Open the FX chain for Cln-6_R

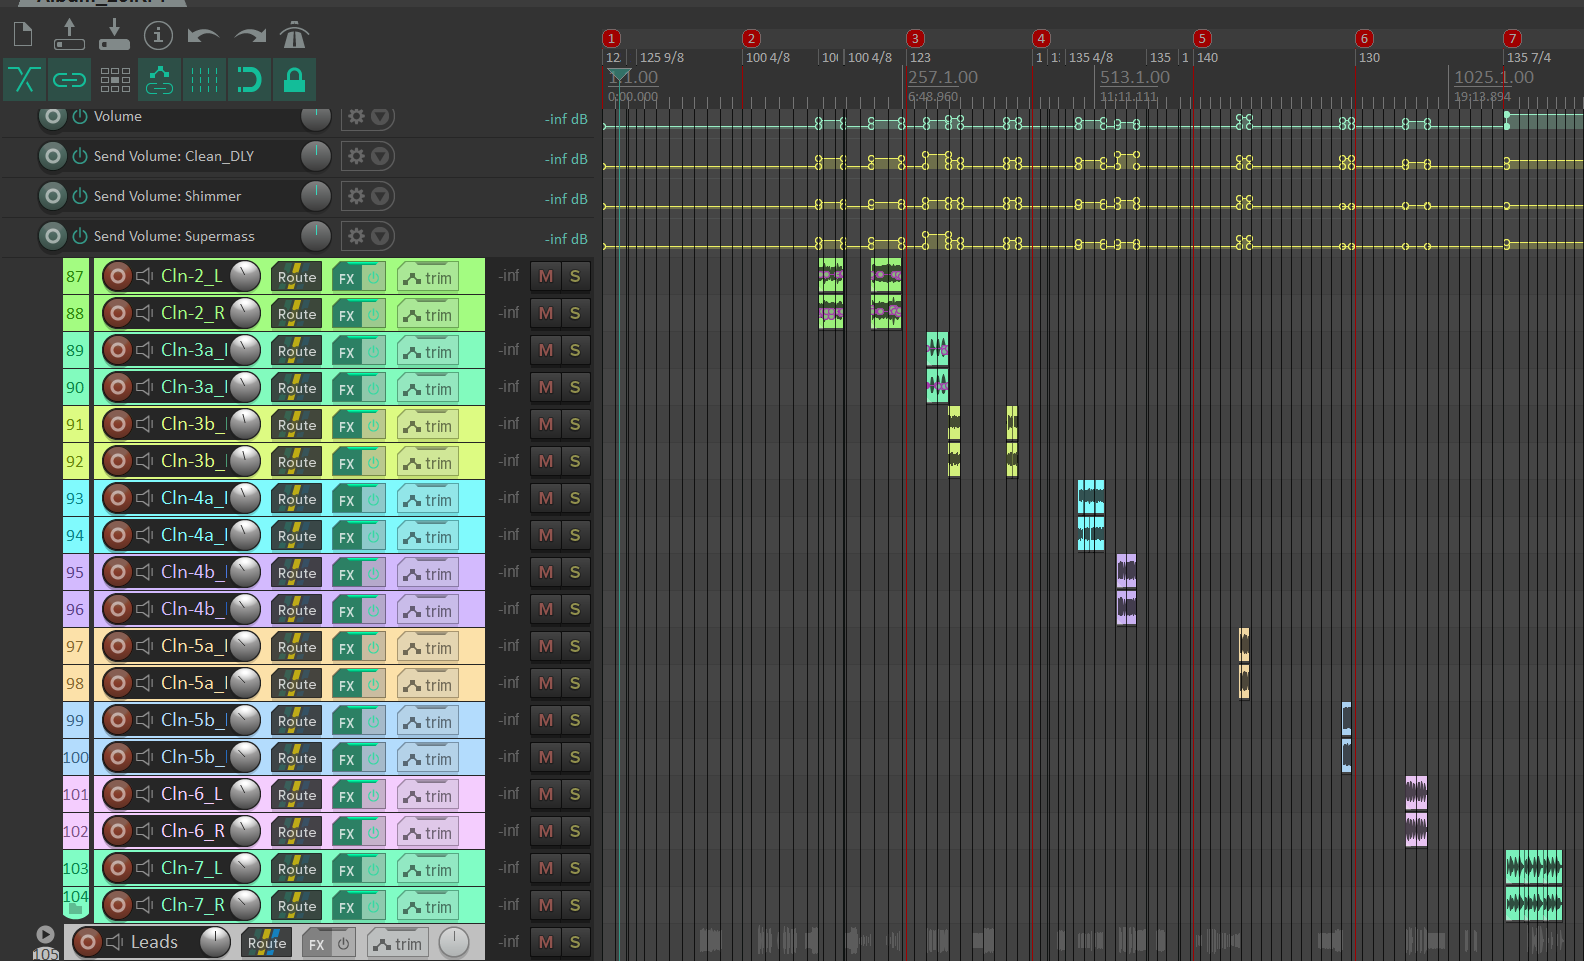347,833
